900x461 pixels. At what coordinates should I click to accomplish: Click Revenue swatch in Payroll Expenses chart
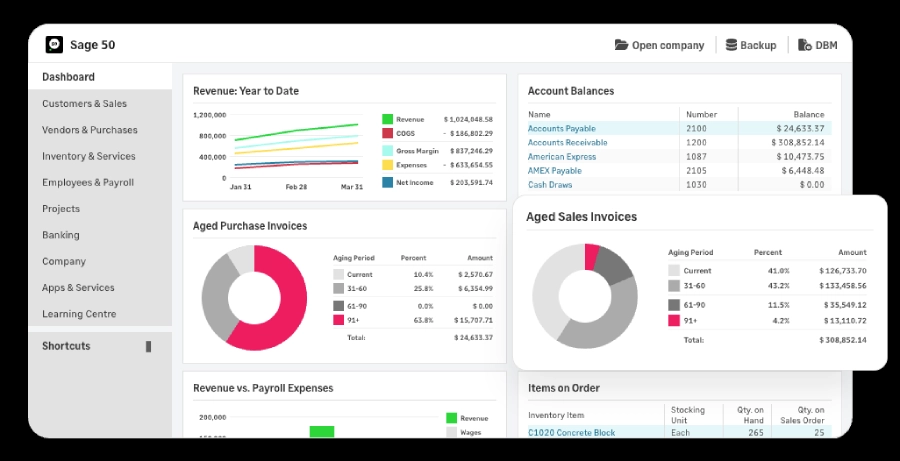click(452, 419)
